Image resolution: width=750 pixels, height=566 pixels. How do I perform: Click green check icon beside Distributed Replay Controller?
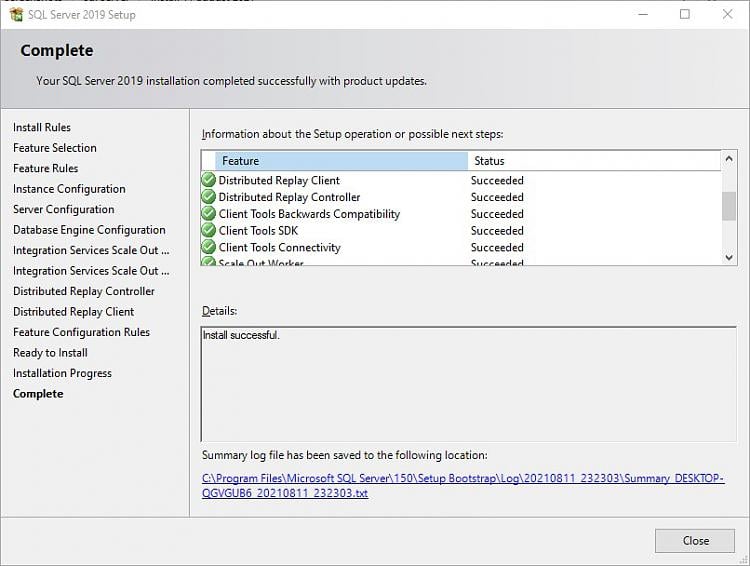pos(209,197)
